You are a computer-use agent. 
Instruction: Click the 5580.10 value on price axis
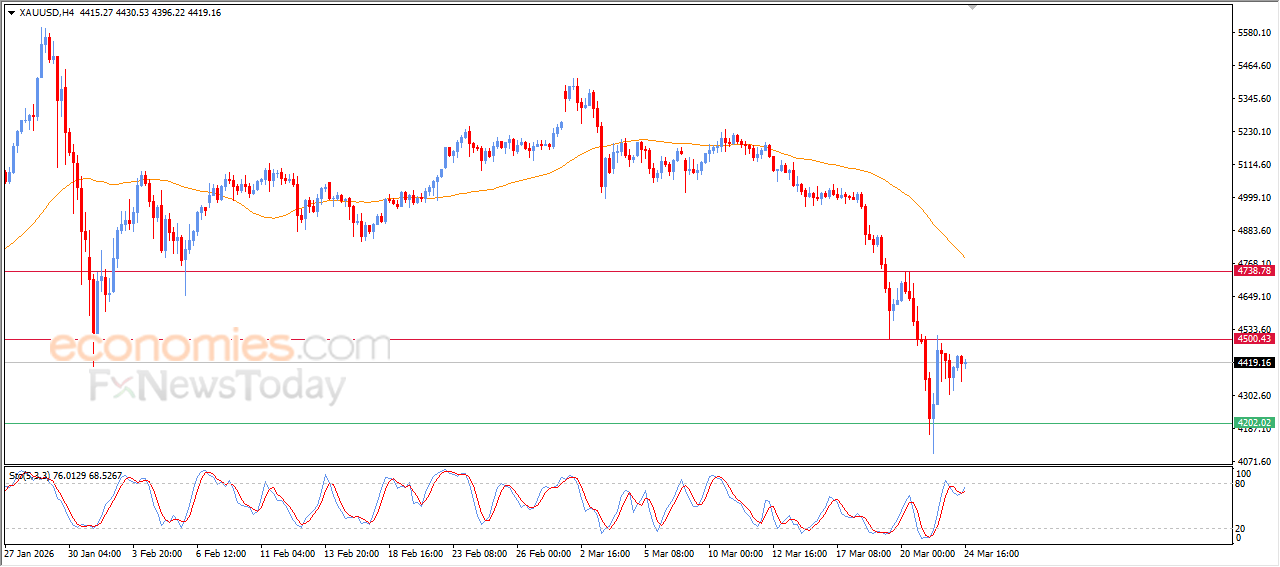point(1254,33)
